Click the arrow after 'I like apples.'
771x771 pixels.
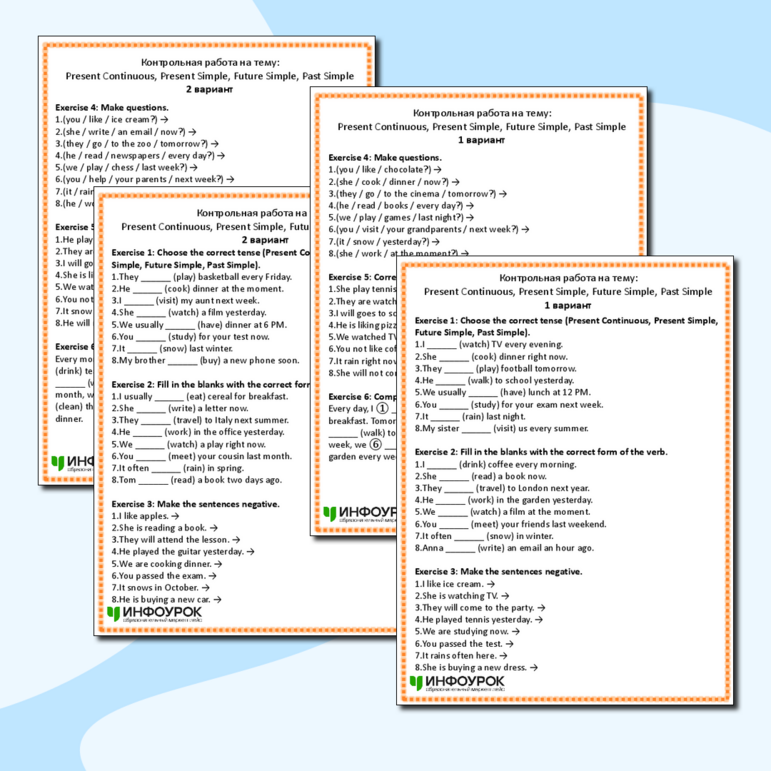tap(175, 516)
